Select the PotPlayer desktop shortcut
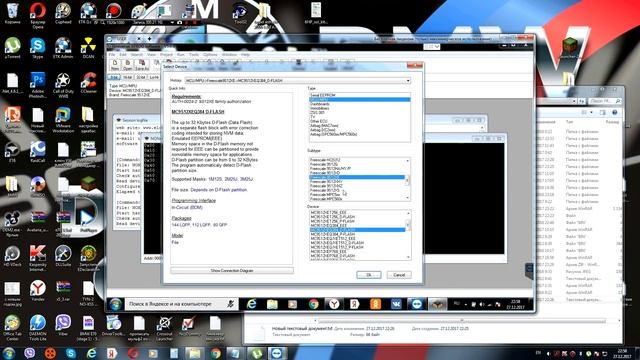The width and height of the screenshot is (640, 360). point(88,220)
